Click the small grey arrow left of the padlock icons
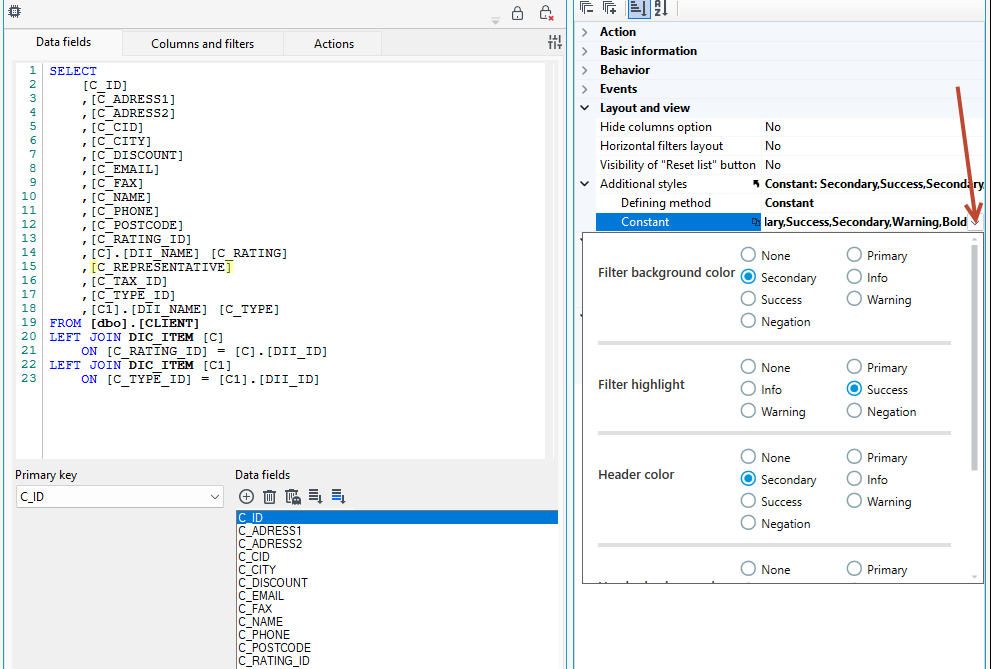The image size is (991, 669). [496, 21]
